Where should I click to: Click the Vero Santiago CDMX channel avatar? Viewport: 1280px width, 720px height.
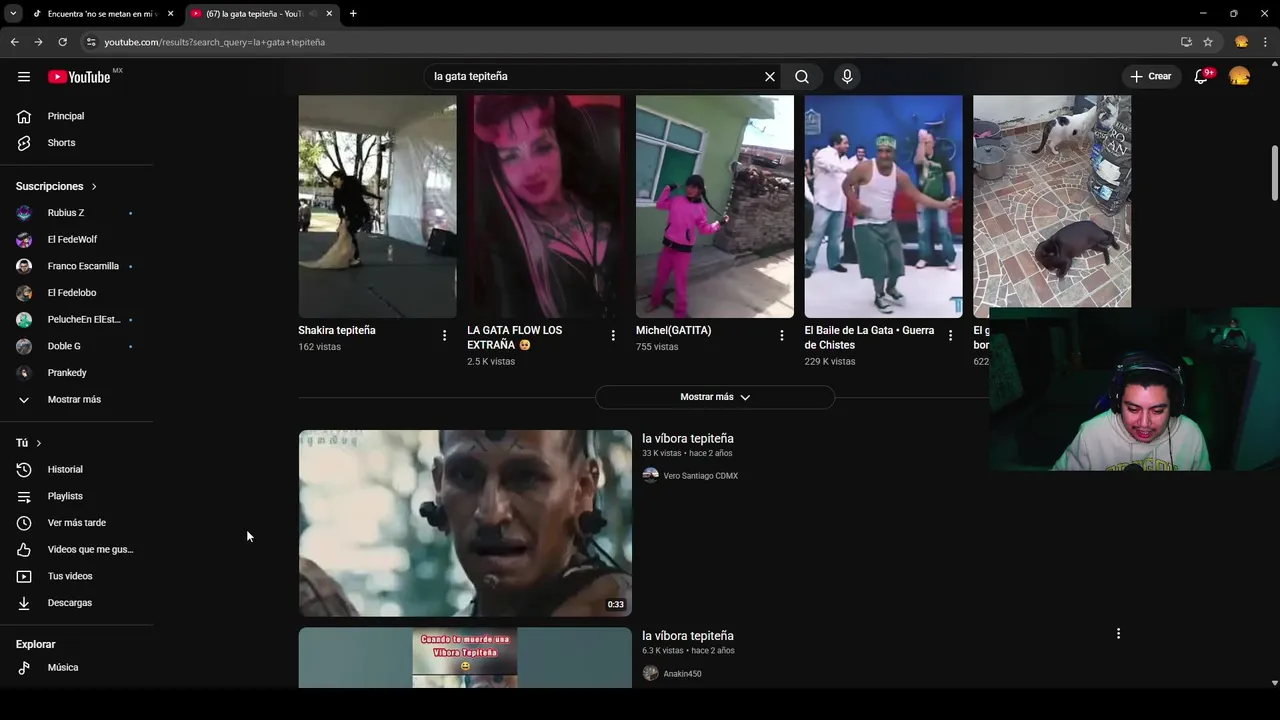click(x=650, y=476)
